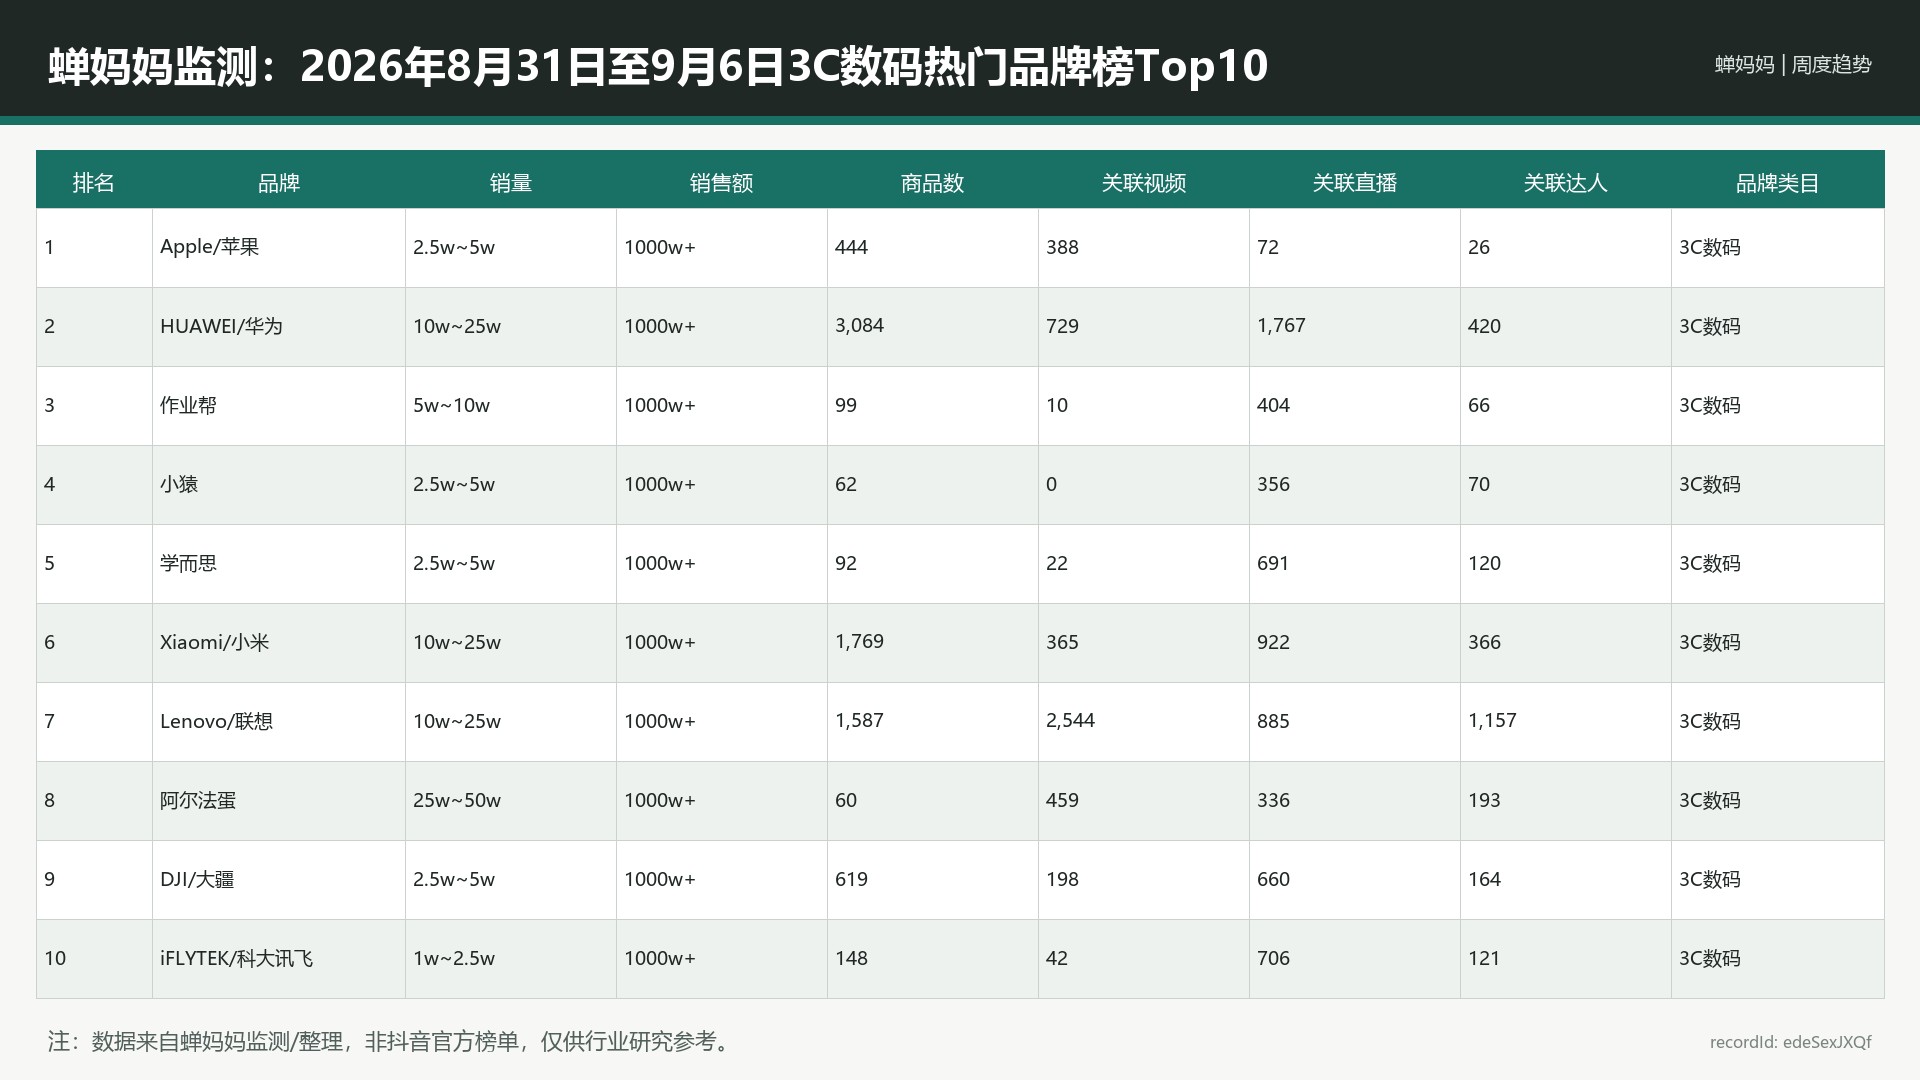1920x1080 pixels.
Task: Click the 404 related livestreams for 作业帮
Action: [1273, 405]
